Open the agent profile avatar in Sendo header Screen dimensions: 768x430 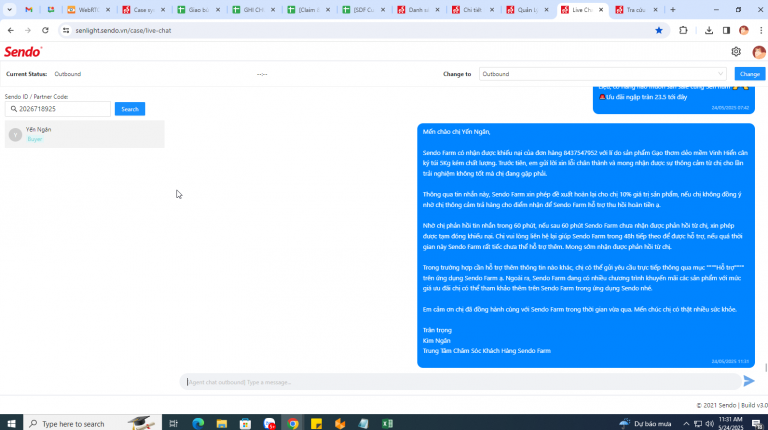tap(759, 52)
